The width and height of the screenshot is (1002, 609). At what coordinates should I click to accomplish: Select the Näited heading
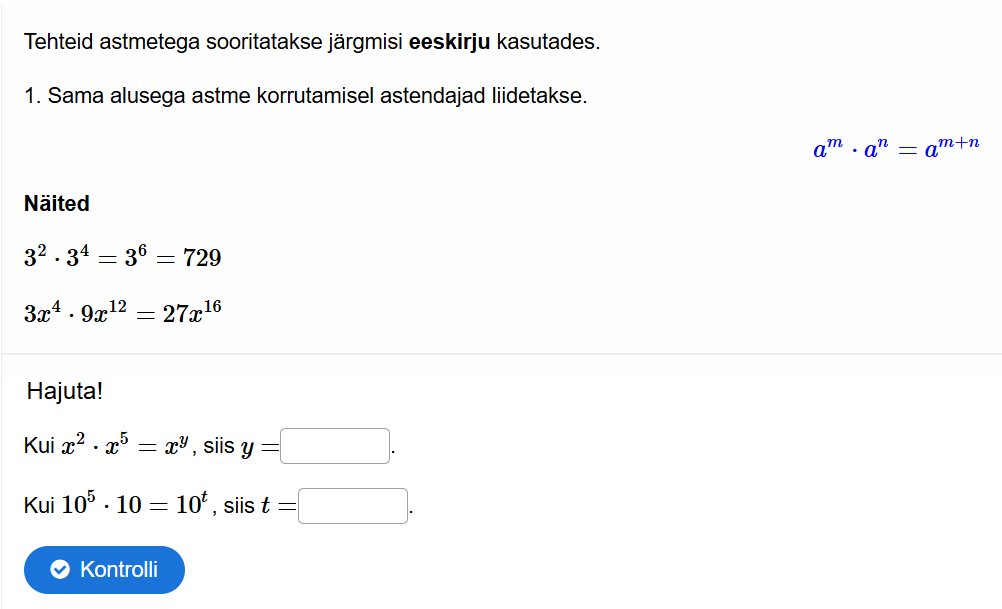pos(57,204)
